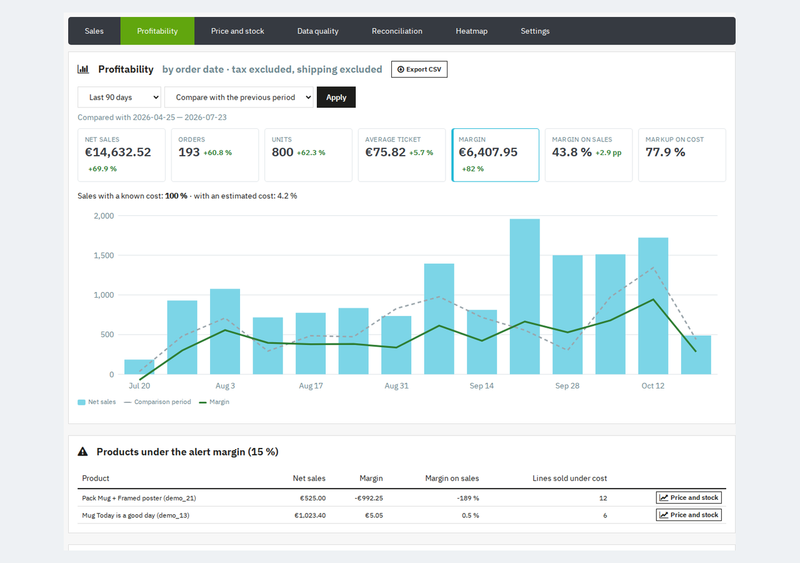The height and width of the screenshot is (563, 800).
Task: Click the bar chart icon beside Profitability
Action: point(83,69)
